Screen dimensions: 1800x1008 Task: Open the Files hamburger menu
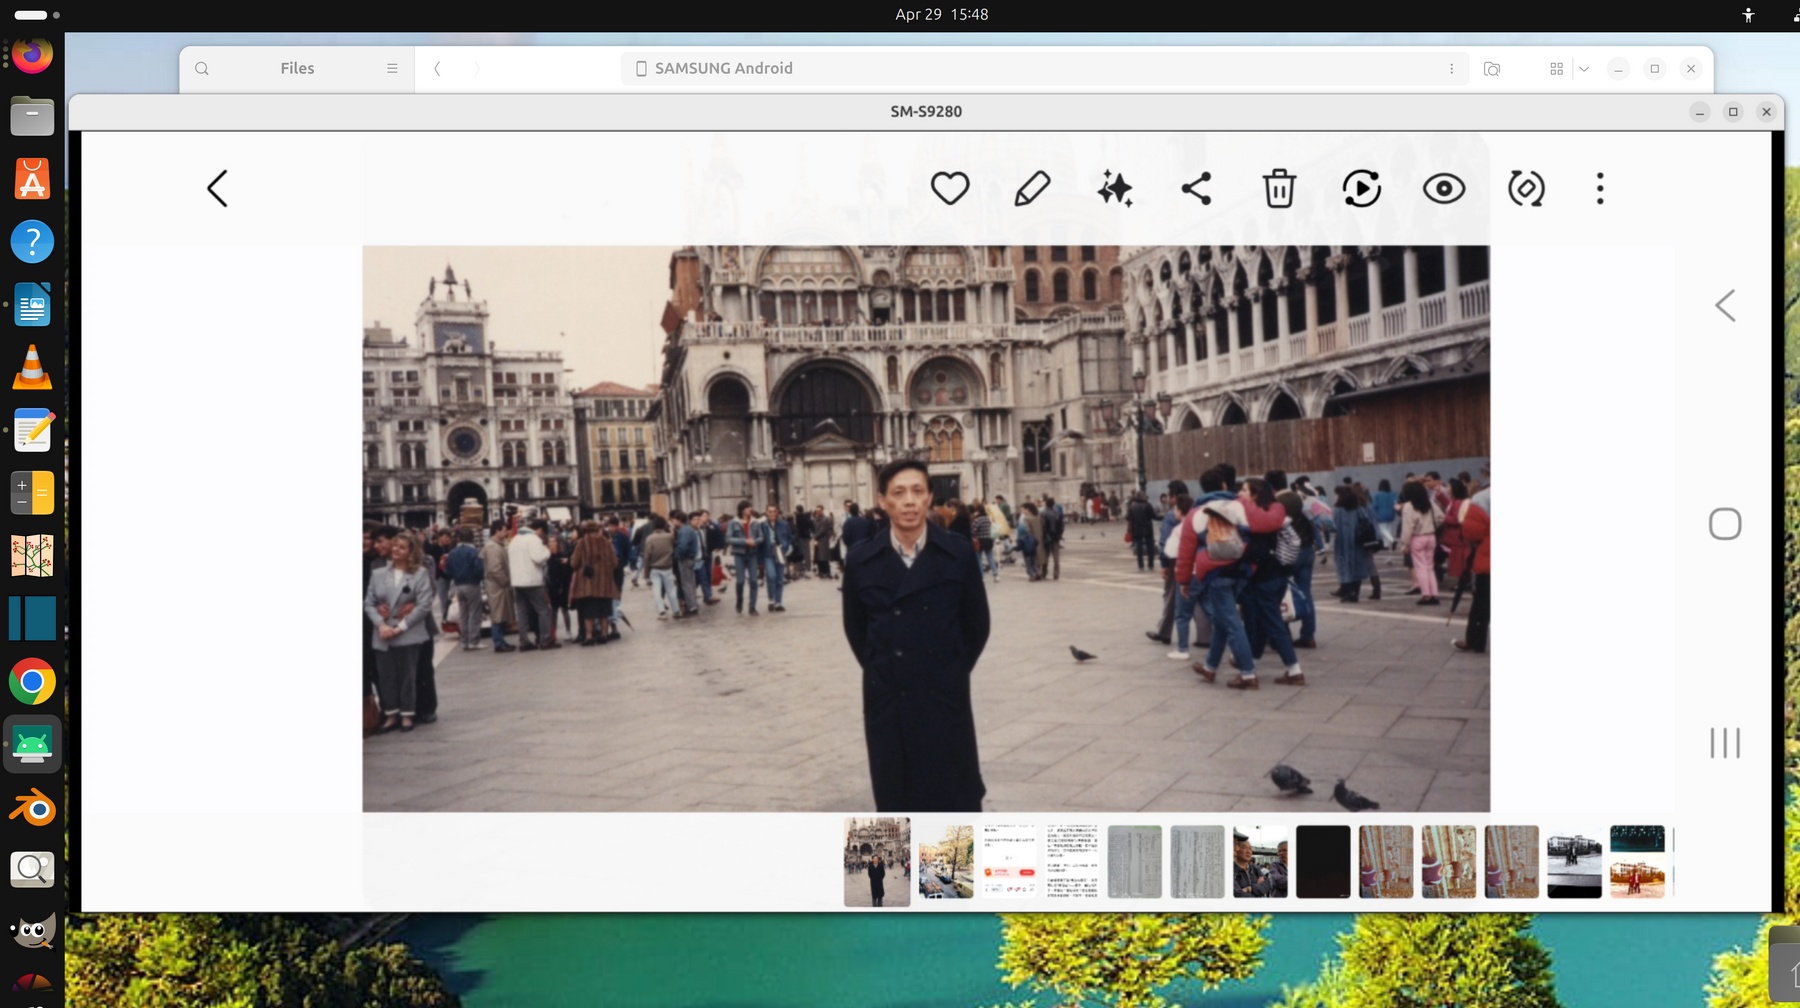coord(392,68)
